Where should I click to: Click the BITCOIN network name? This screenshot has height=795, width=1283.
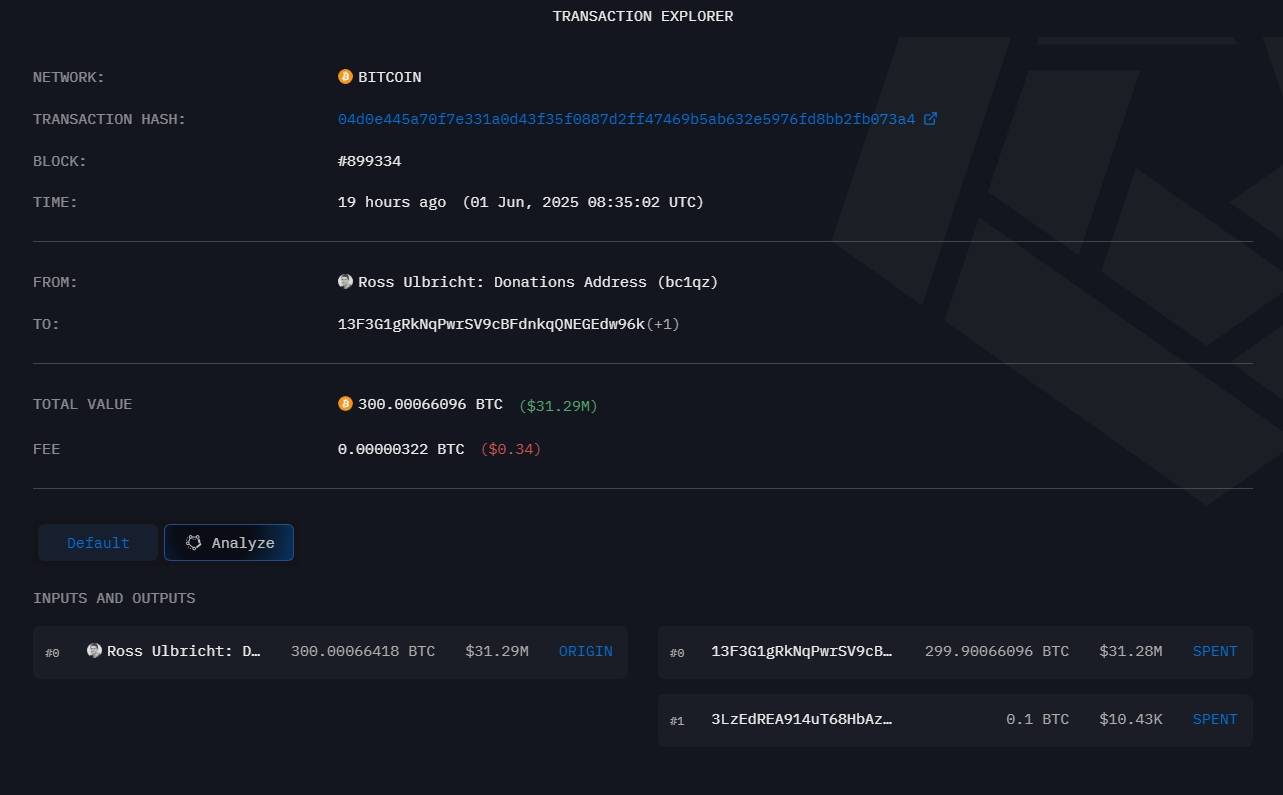pos(390,77)
